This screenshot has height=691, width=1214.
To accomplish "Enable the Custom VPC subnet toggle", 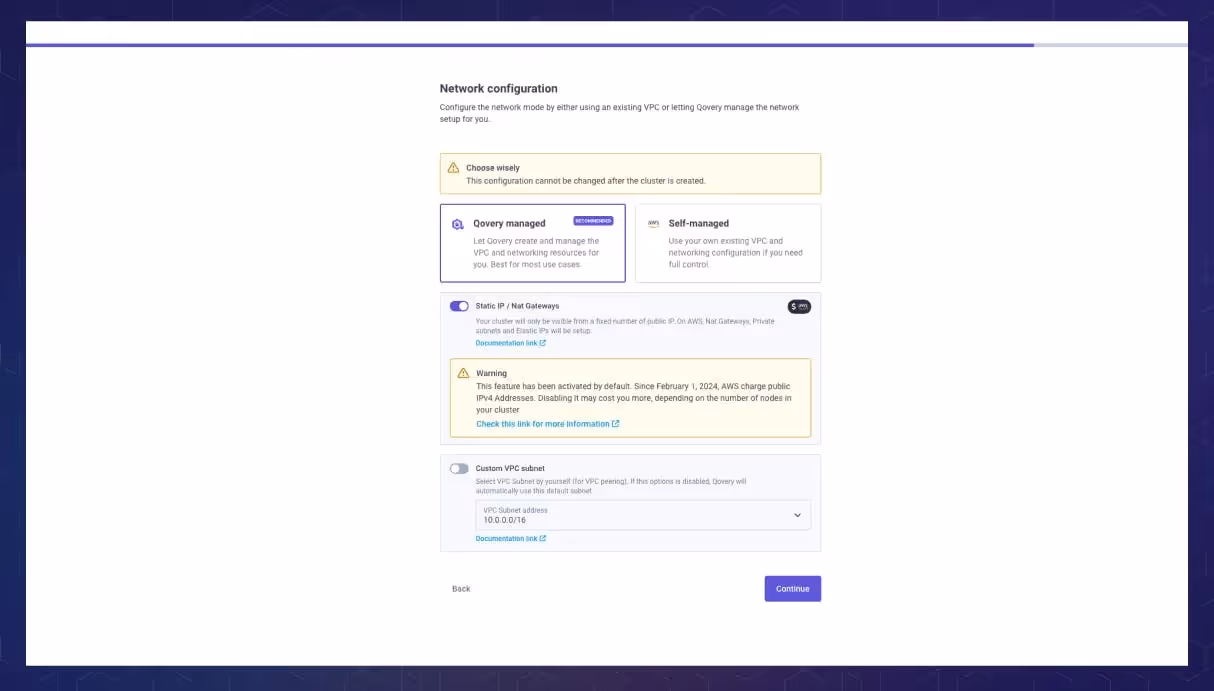I will tap(459, 468).
